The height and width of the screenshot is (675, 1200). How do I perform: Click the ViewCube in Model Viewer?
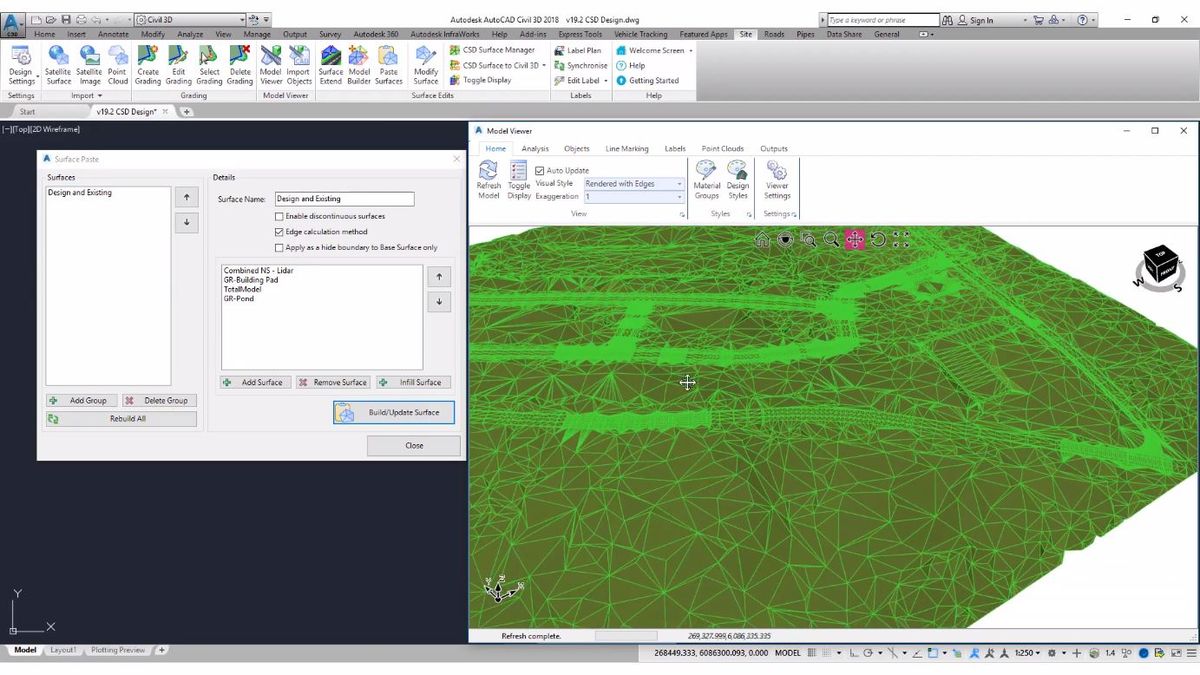(1161, 266)
